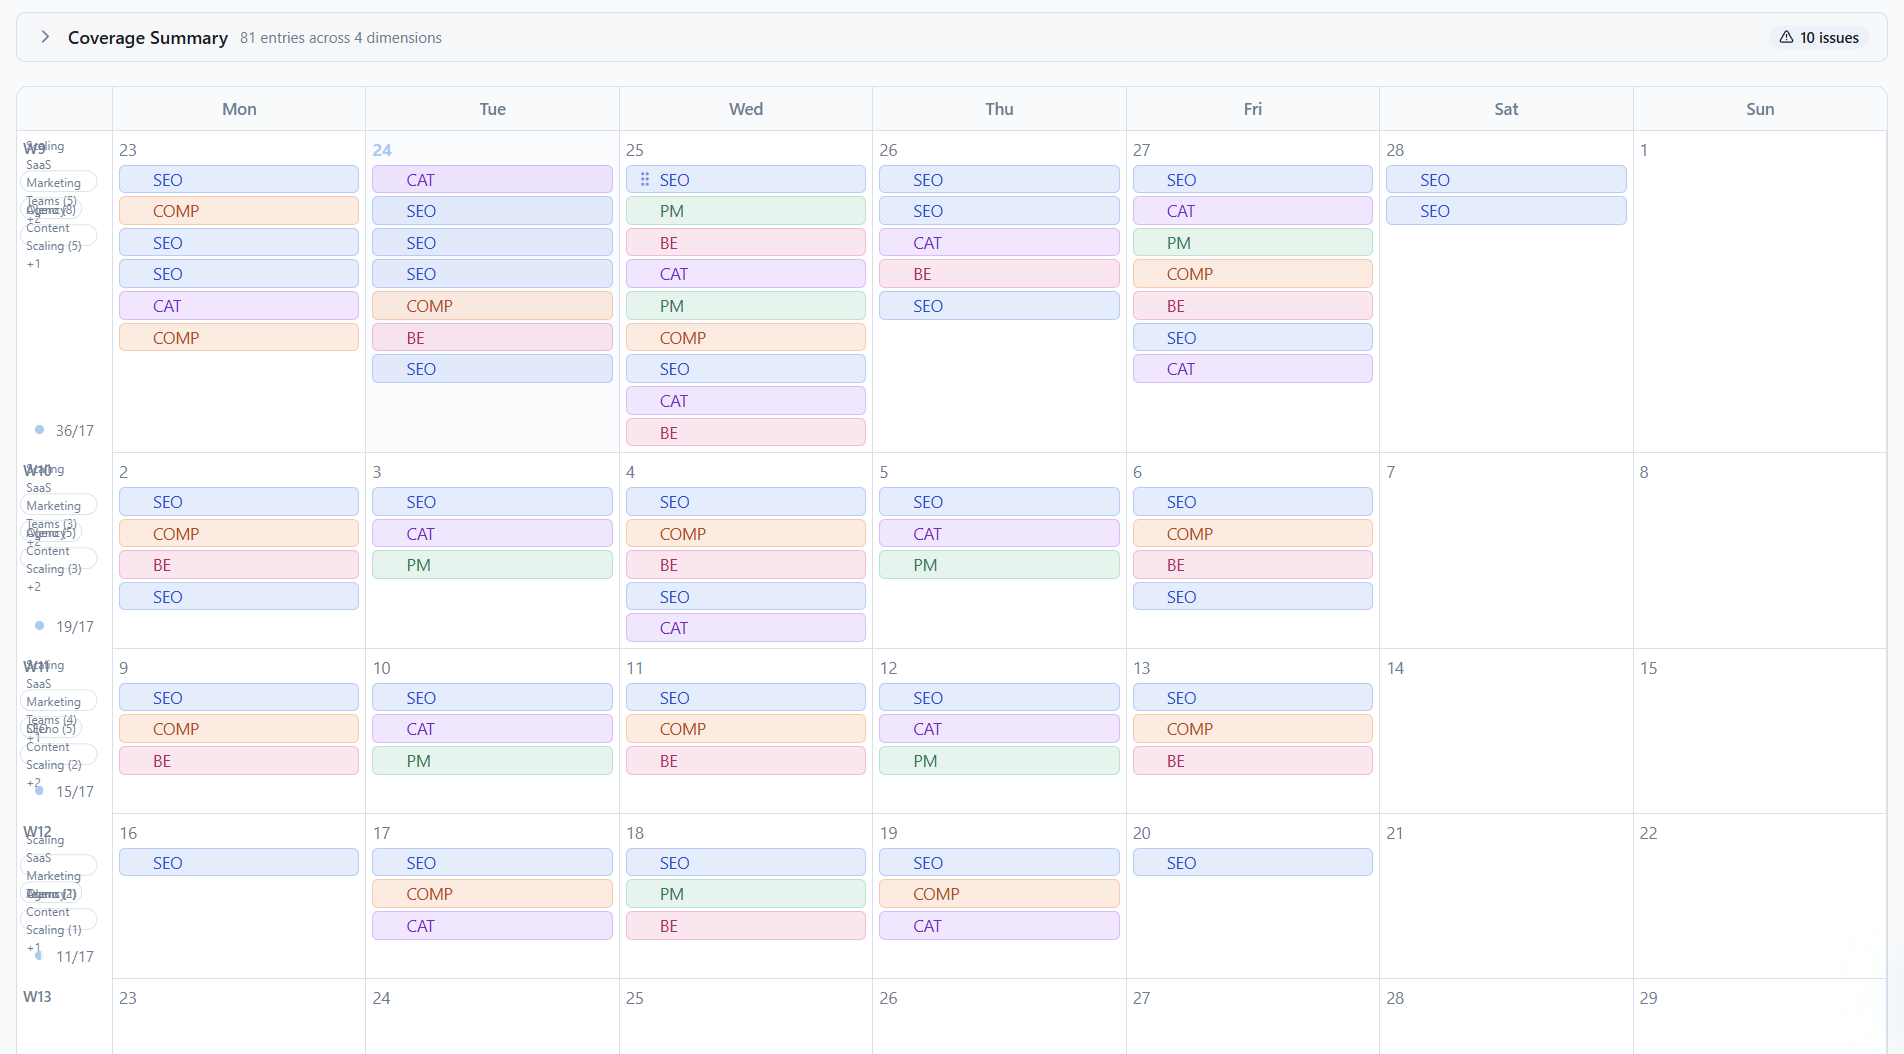
Task: Expand the Coverage Summary panel chevron
Action: click(x=45, y=37)
